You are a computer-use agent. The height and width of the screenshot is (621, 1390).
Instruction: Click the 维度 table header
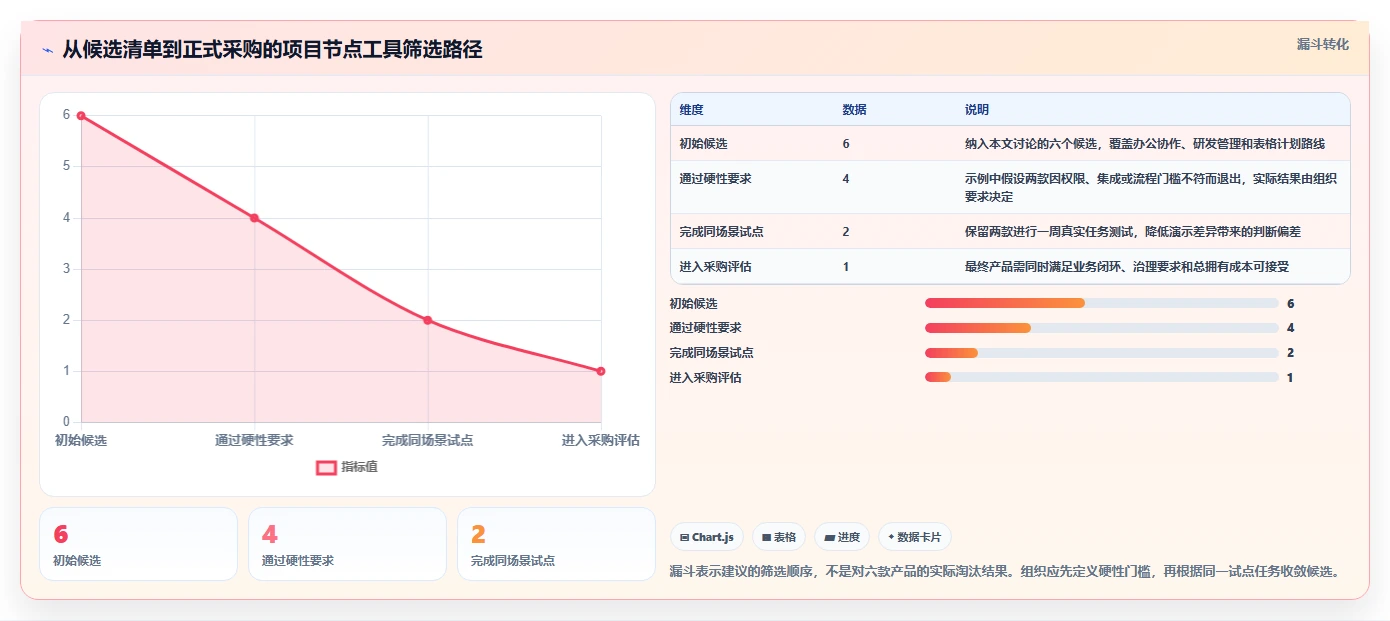point(692,110)
